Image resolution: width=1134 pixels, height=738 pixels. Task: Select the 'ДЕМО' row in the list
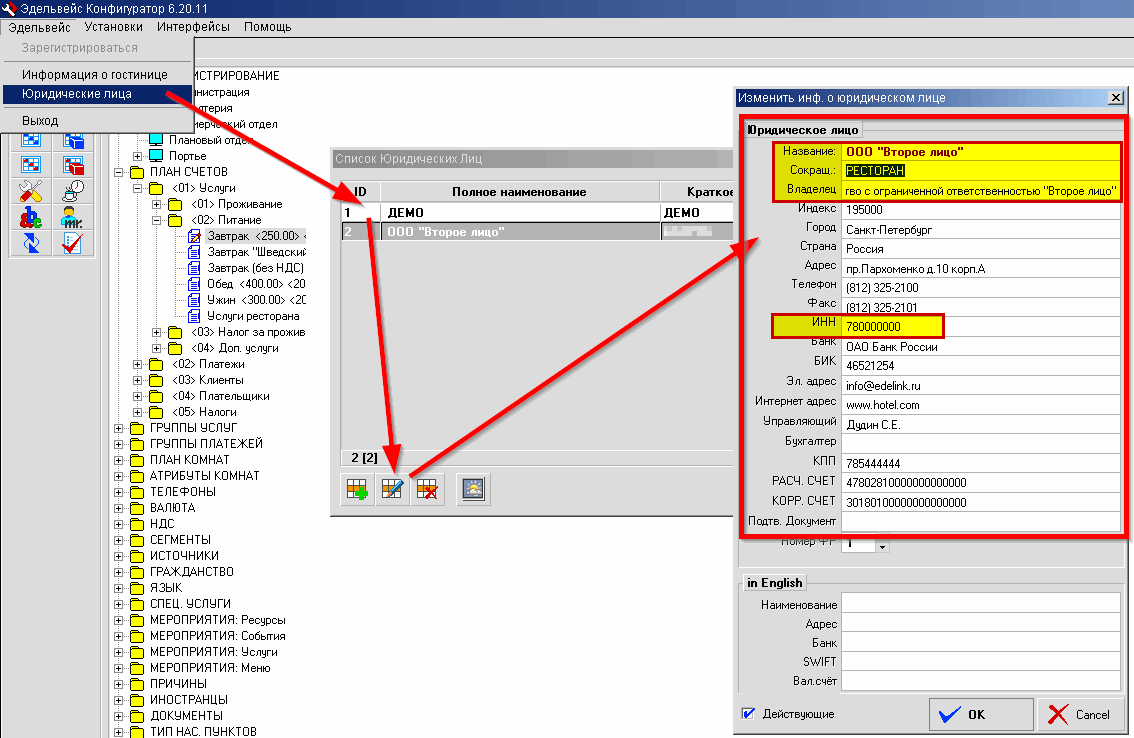(x=520, y=213)
